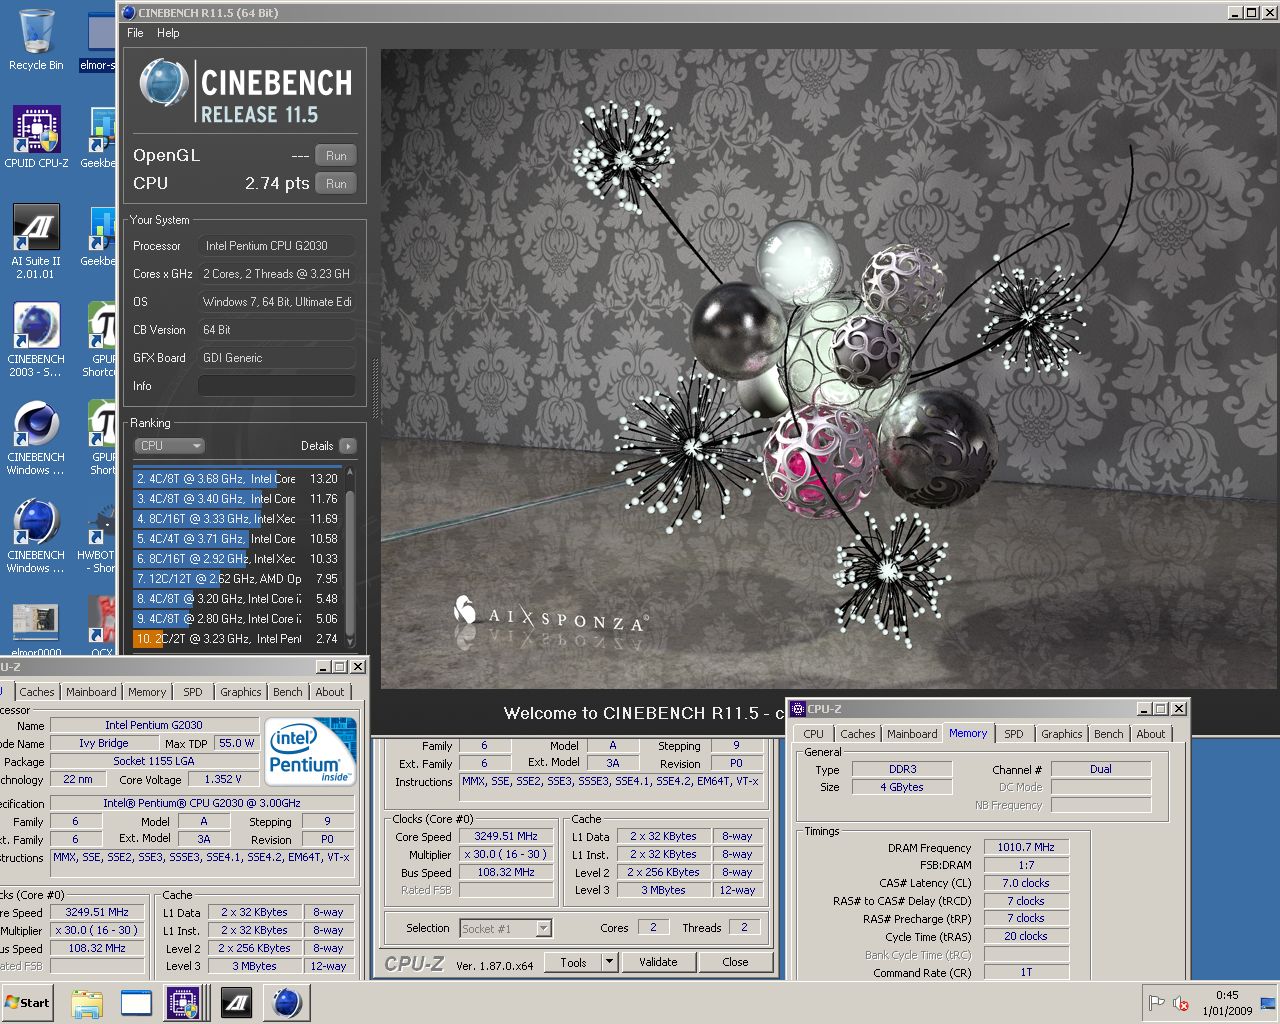Click the Intel Pentium inside logo

tap(310, 751)
